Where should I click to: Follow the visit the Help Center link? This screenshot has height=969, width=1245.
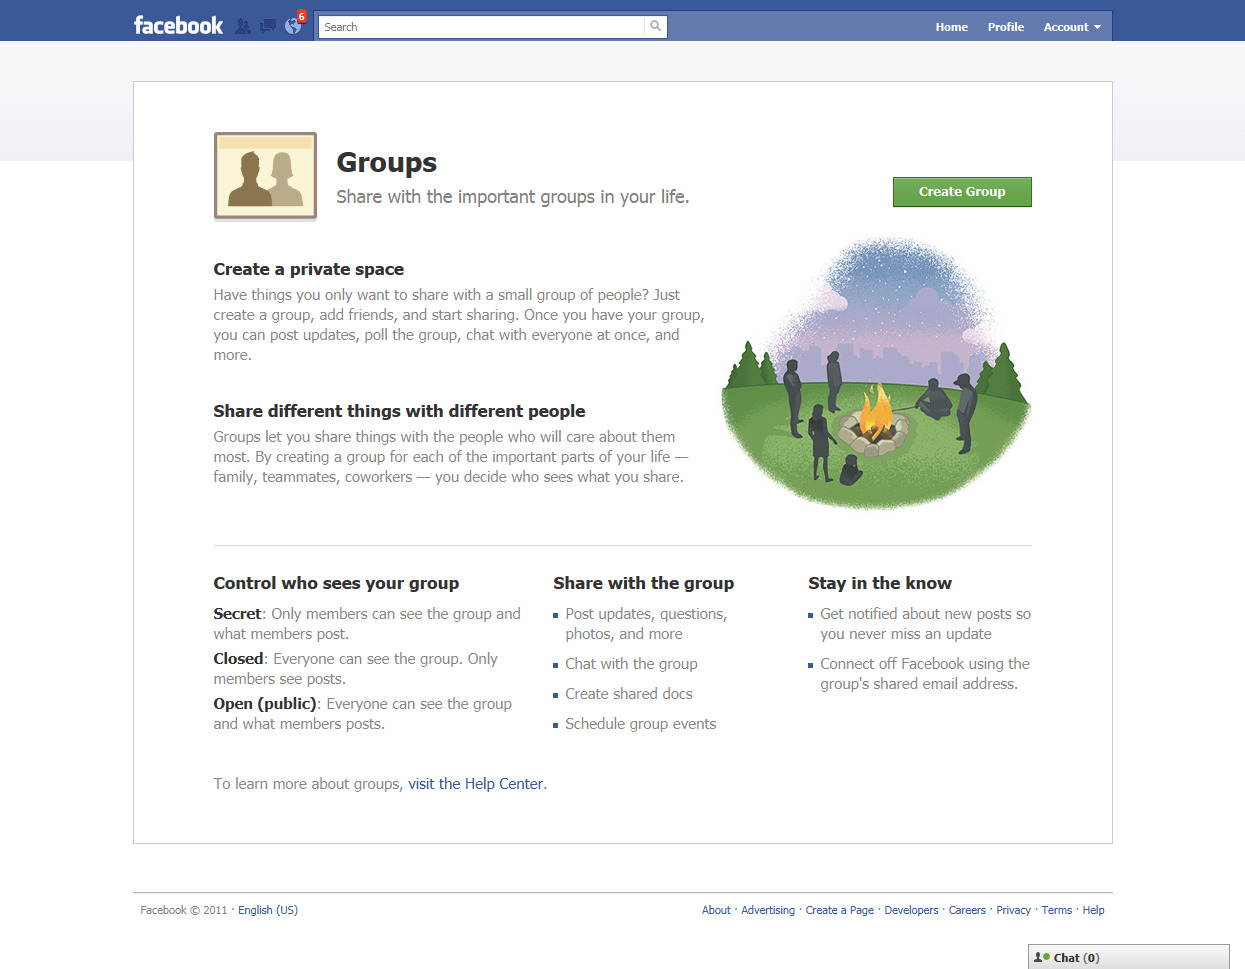point(475,784)
